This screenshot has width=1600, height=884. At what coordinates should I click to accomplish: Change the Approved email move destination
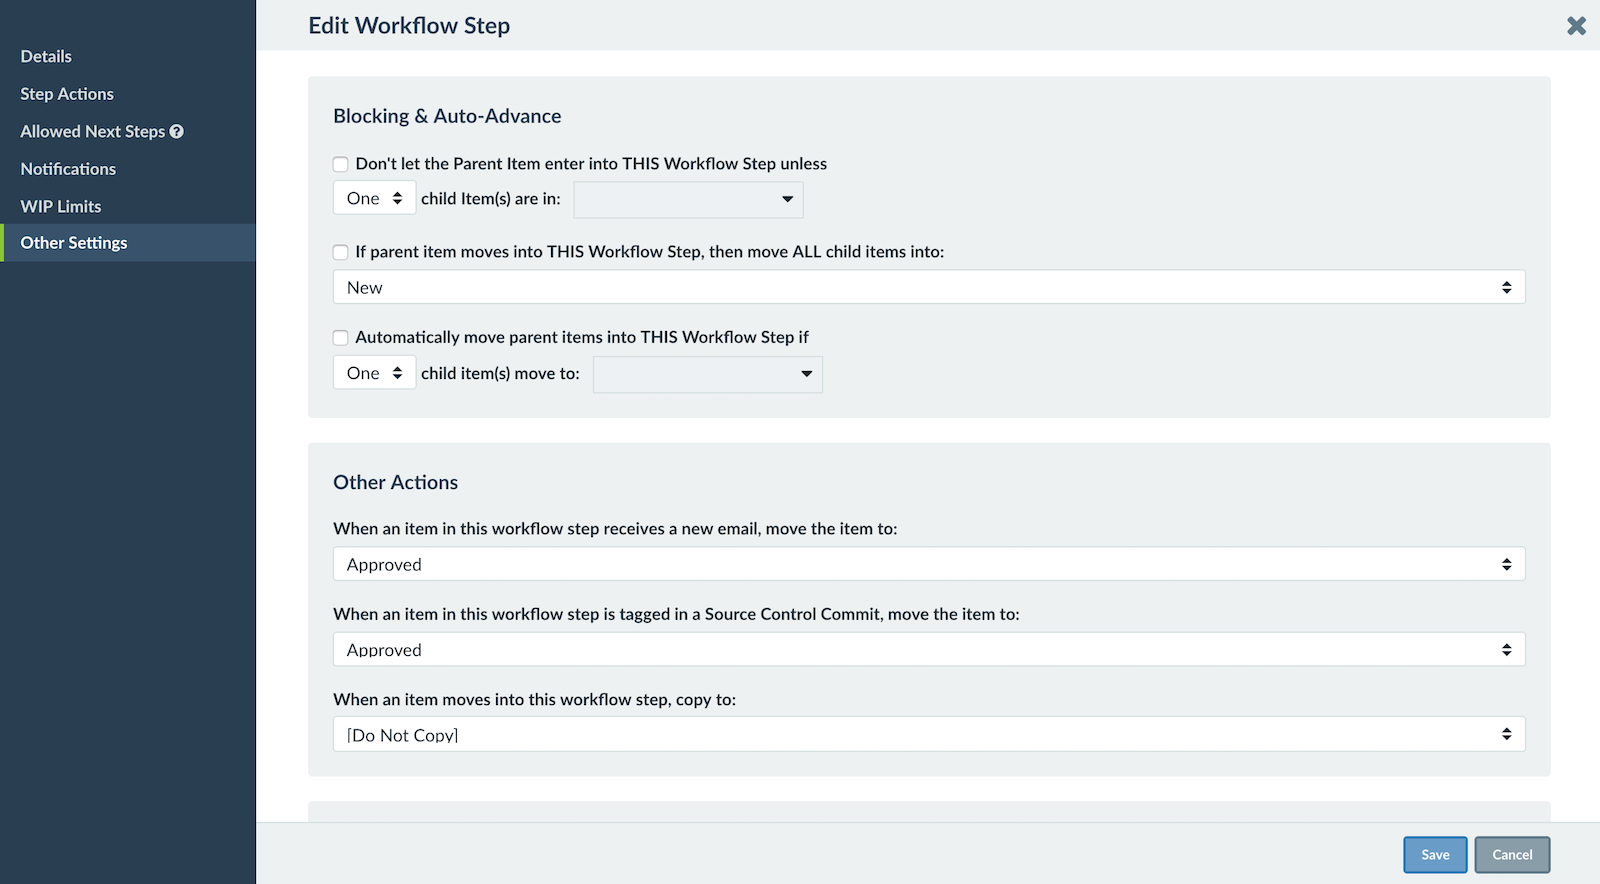(x=928, y=563)
